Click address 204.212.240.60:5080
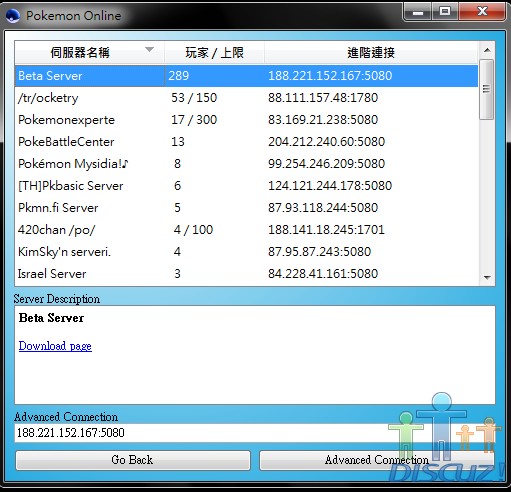Viewport: 511px width, 492px height. pos(326,142)
